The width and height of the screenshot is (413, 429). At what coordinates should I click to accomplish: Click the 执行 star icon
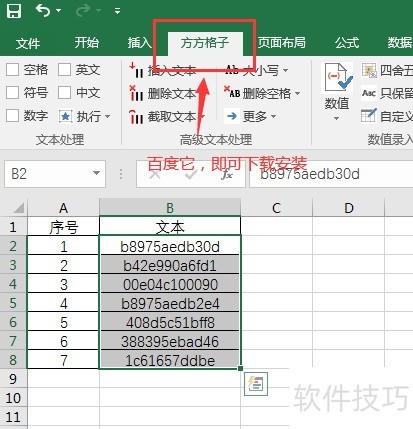tap(65, 116)
